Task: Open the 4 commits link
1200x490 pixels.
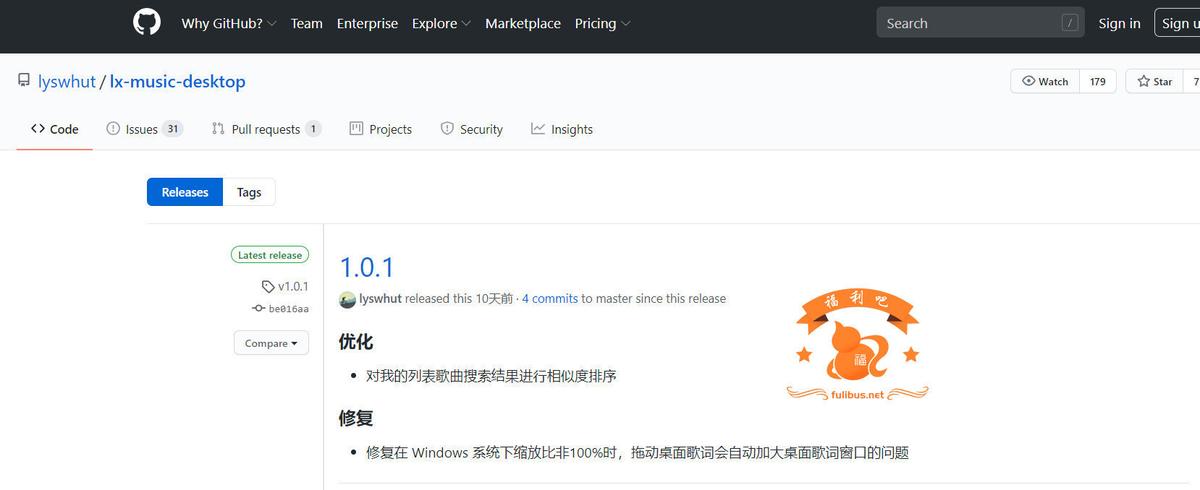Action: pos(550,299)
